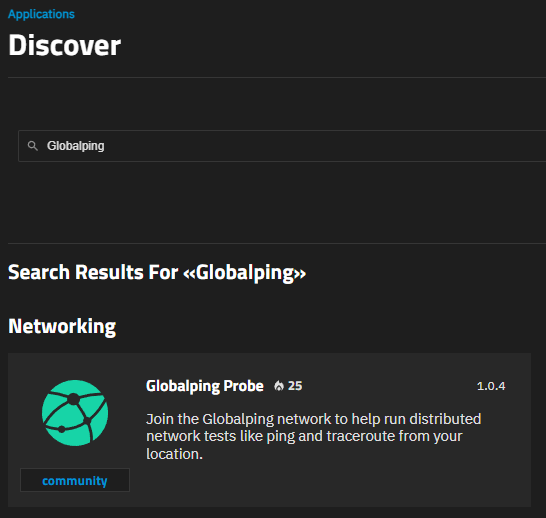Focus the Globalping search field
This screenshot has width=546, height=518.
[282, 146]
